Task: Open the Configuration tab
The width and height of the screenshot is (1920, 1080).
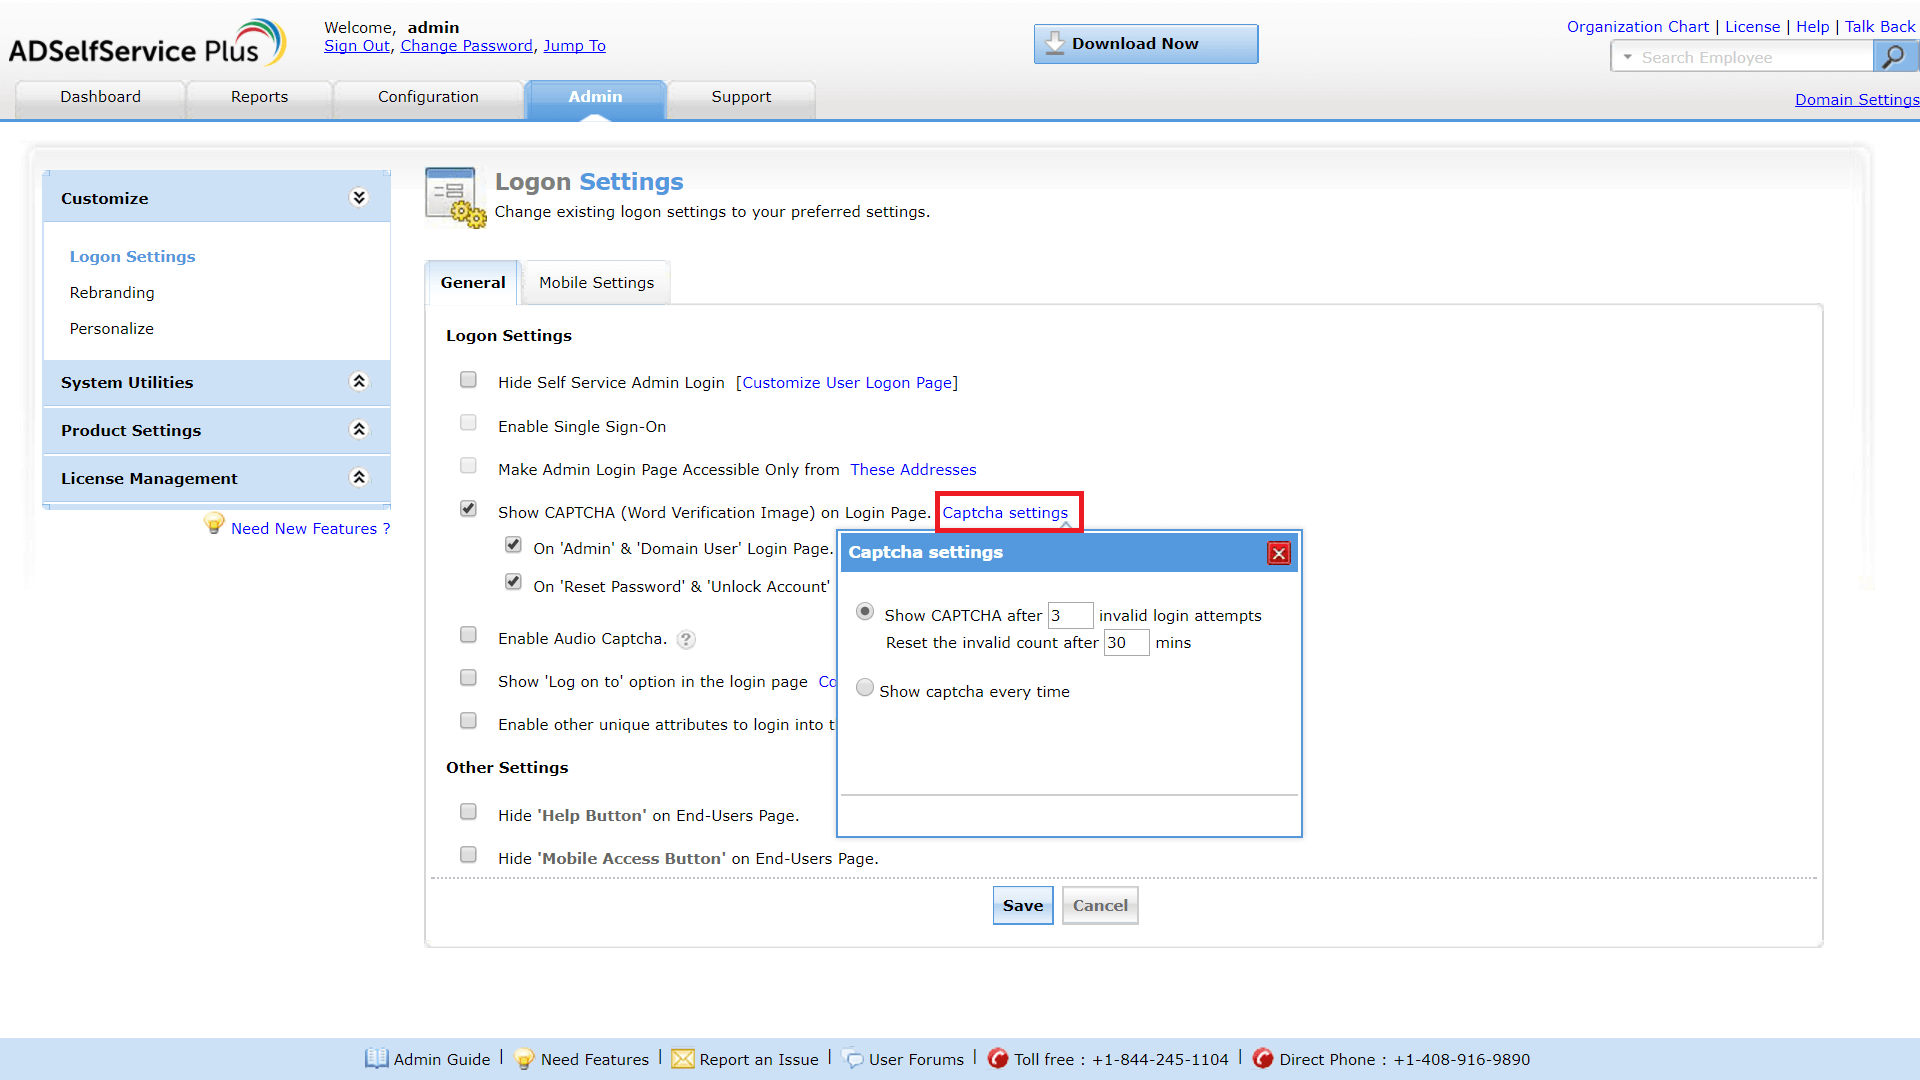Action: coord(428,97)
